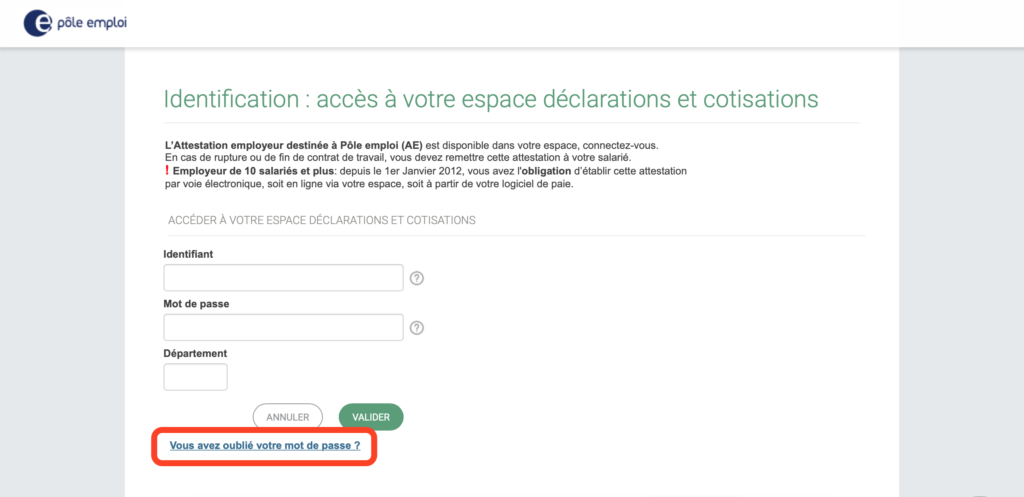Submit the form with the Valider button
The height and width of the screenshot is (497, 1024).
(x=371, y=417)
